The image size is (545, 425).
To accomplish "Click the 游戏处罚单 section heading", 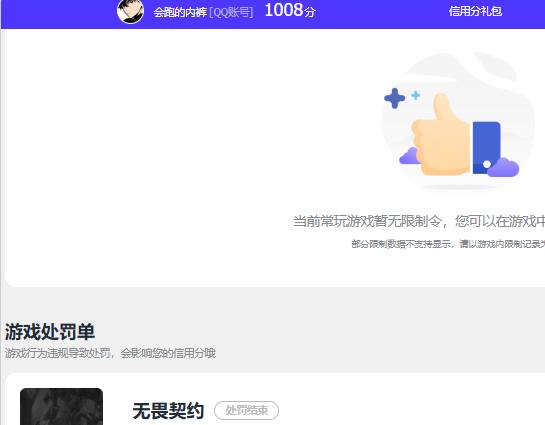I will 50,332.
